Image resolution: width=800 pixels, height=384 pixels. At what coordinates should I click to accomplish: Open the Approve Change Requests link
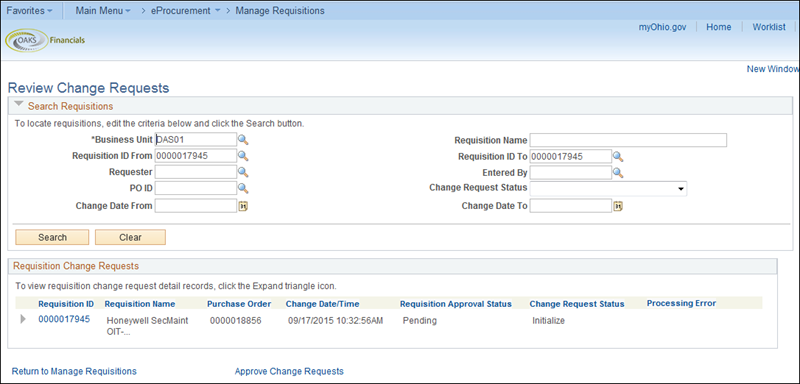click(289, 371)
